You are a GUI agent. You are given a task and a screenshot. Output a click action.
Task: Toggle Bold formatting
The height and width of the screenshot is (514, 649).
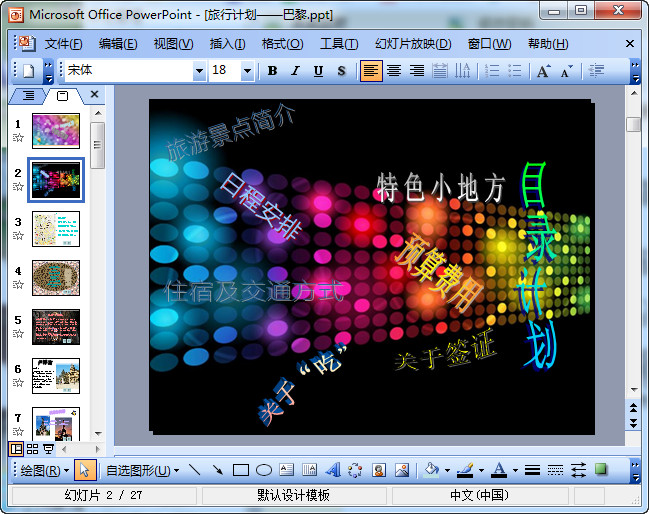coord(272,71)
